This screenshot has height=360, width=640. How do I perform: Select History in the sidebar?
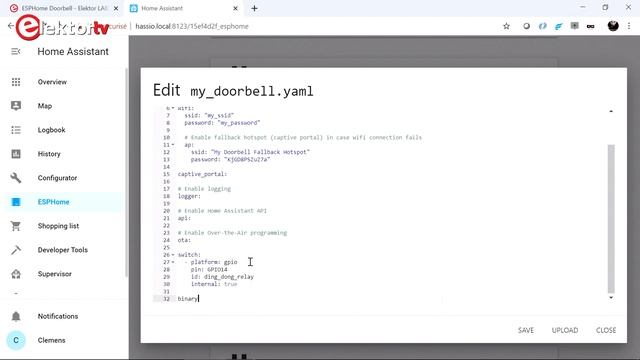point(49,154)
